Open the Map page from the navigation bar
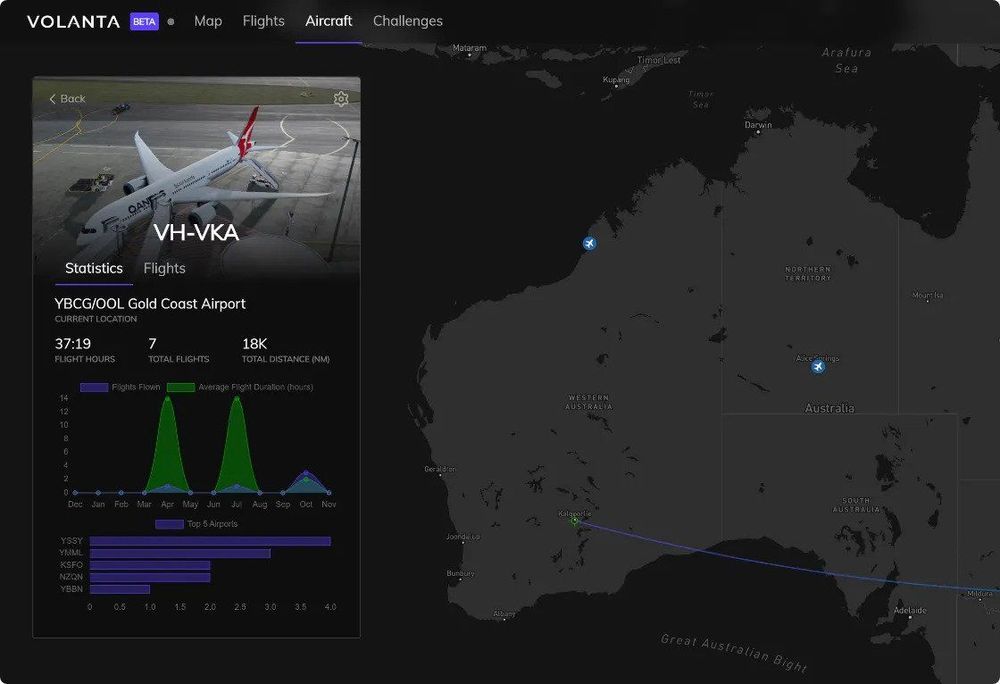The width and height of the screenshot is (1000, 684). tap(208, 20)
